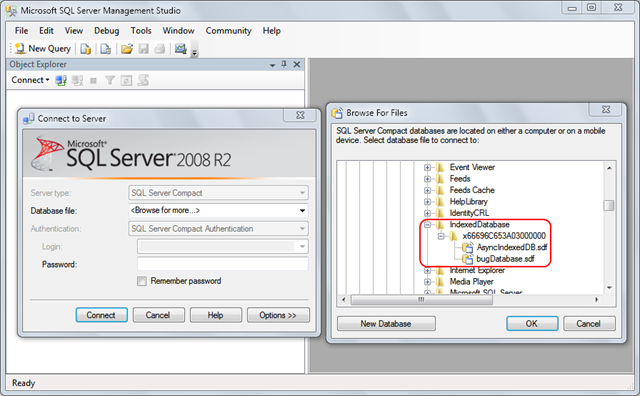Click the New Query toolbar button
The width and height of the screenshot is (640, 396).
42,49
